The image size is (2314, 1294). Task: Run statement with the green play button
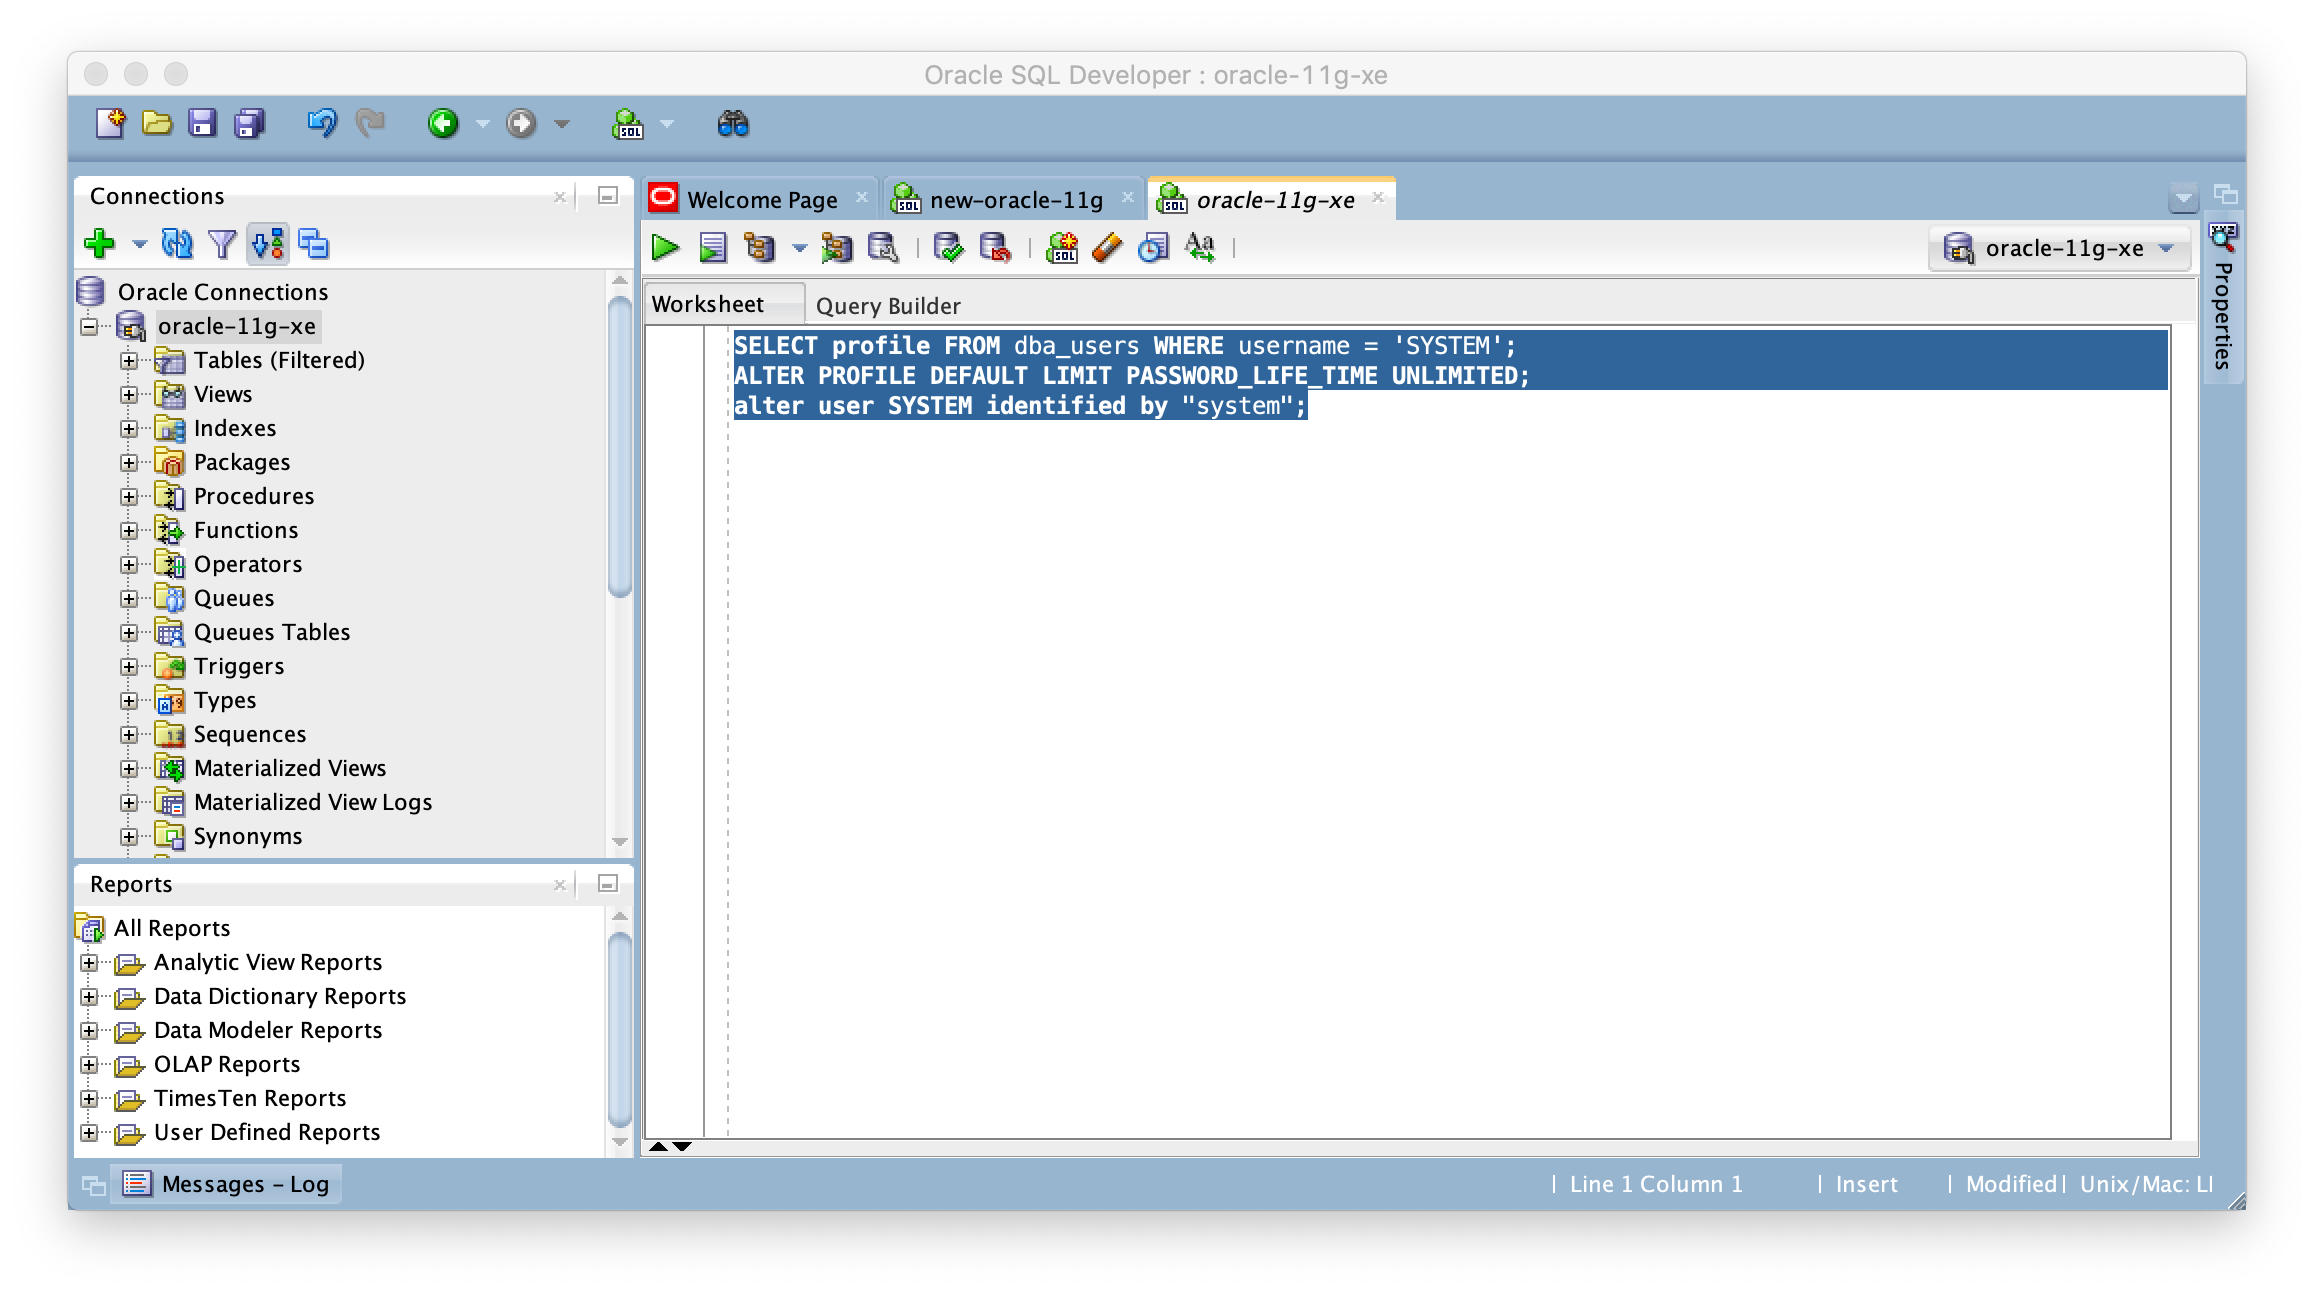click(665, 247)
